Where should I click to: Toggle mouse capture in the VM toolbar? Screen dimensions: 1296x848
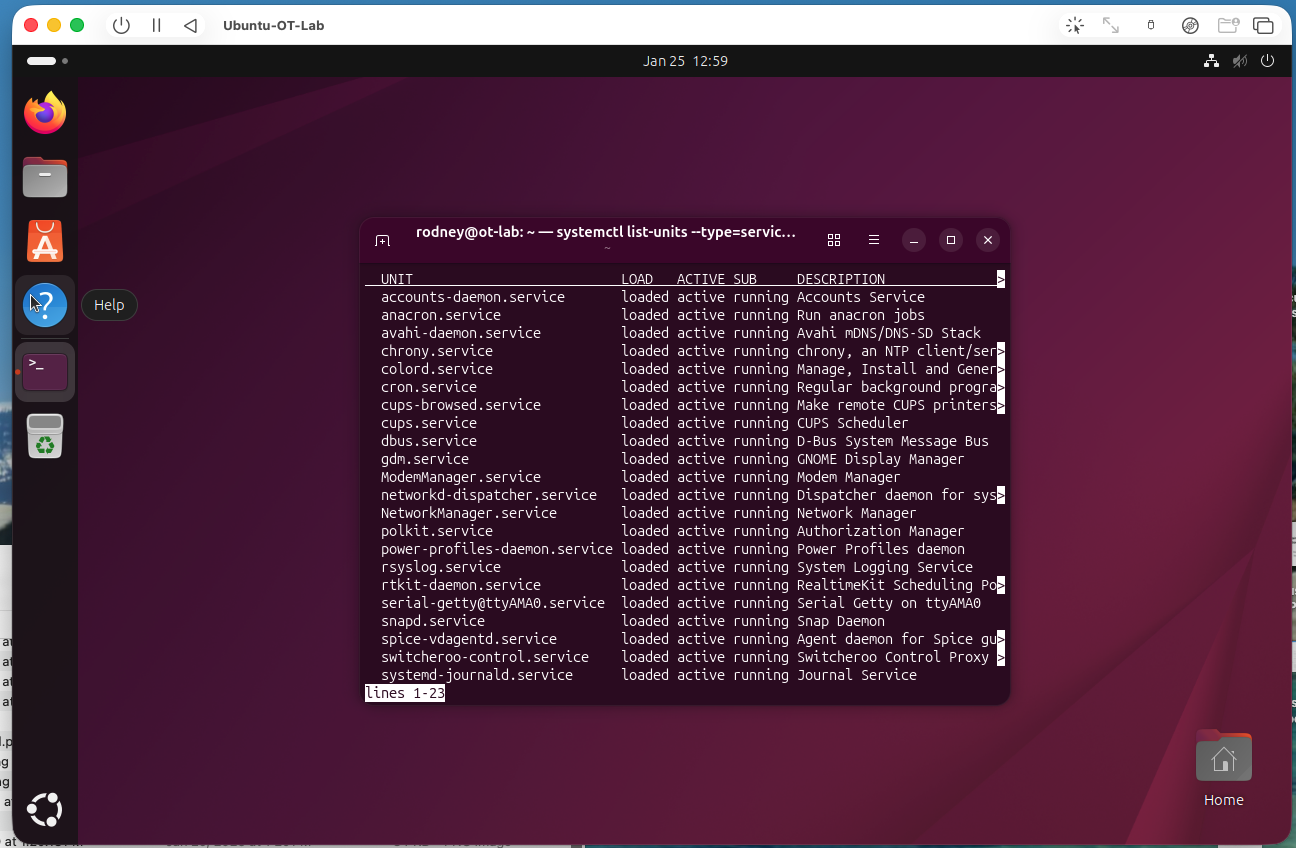tap(1075, 25)
